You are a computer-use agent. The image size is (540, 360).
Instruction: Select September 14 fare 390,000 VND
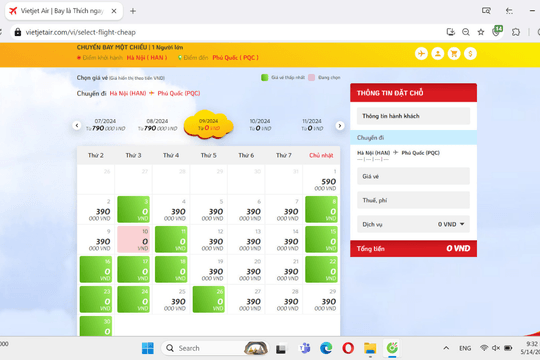(x=284, y=239)
